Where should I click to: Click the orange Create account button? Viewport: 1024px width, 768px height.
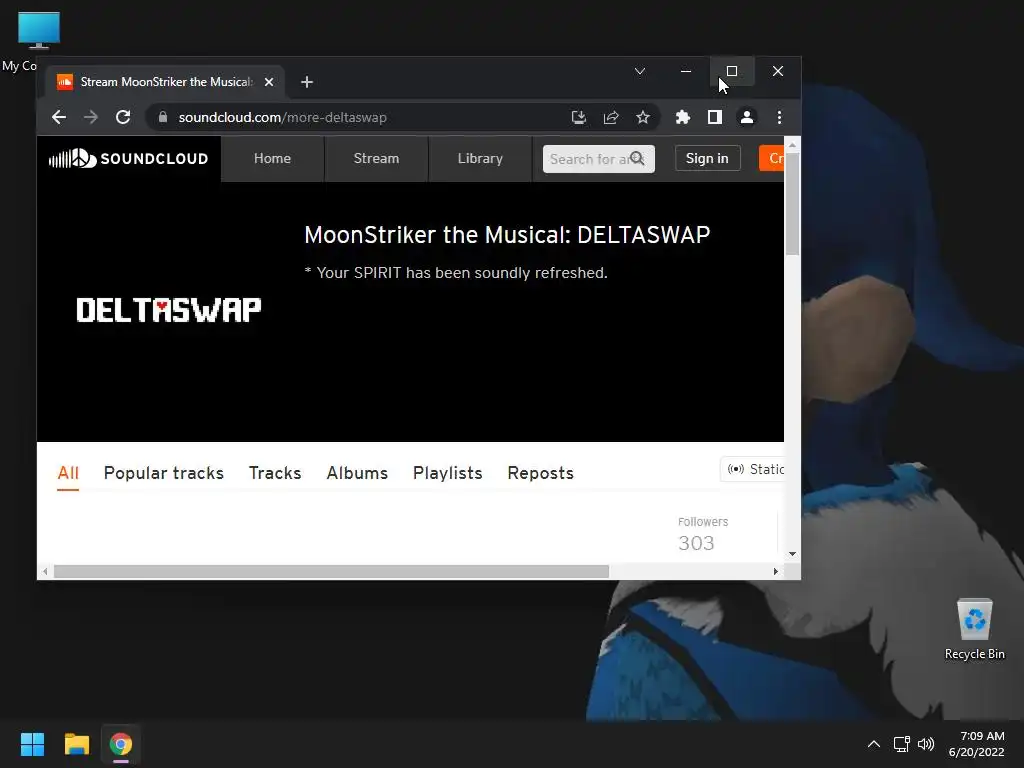[772, 159]
